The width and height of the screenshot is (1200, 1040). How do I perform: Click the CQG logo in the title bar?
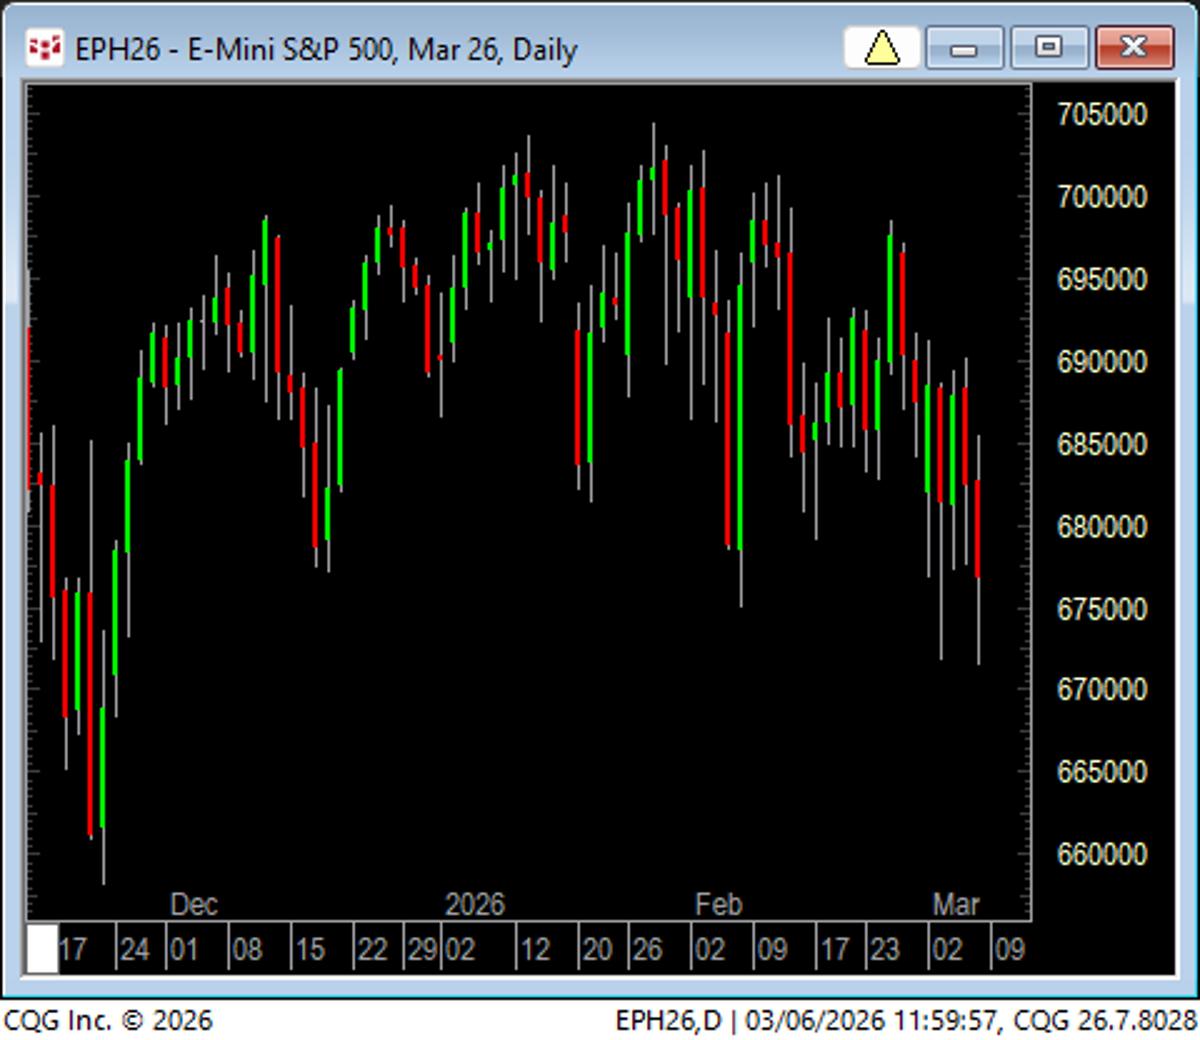tap(44, 46)
